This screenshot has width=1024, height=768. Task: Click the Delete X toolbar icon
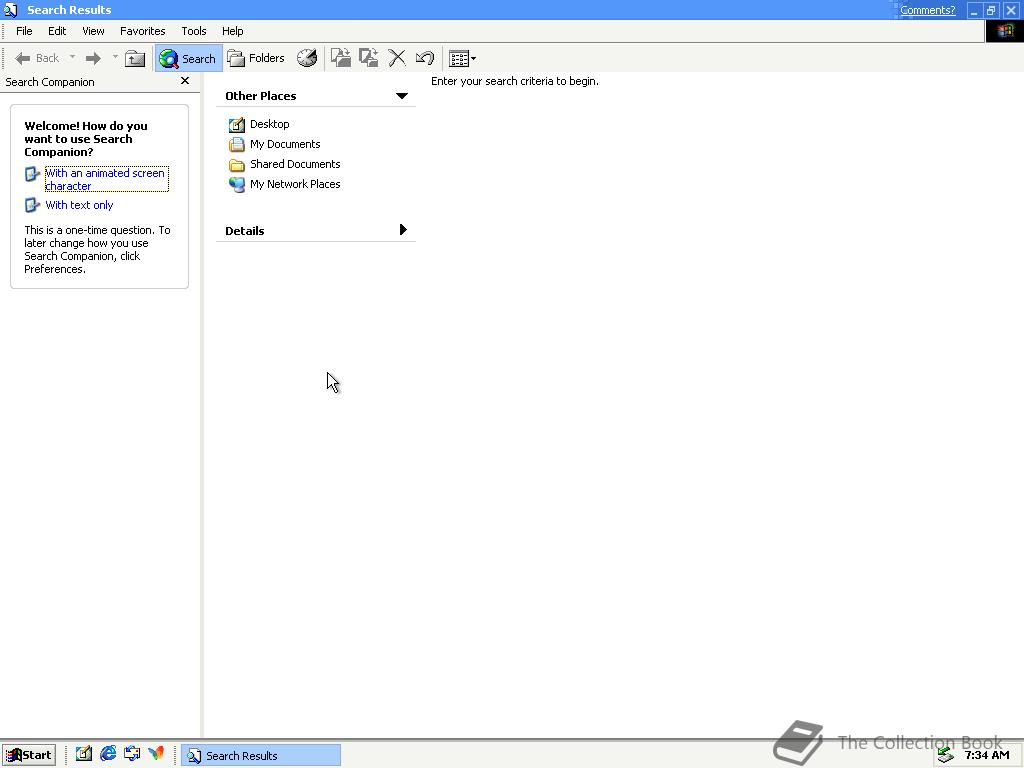(x=396, y=58)
